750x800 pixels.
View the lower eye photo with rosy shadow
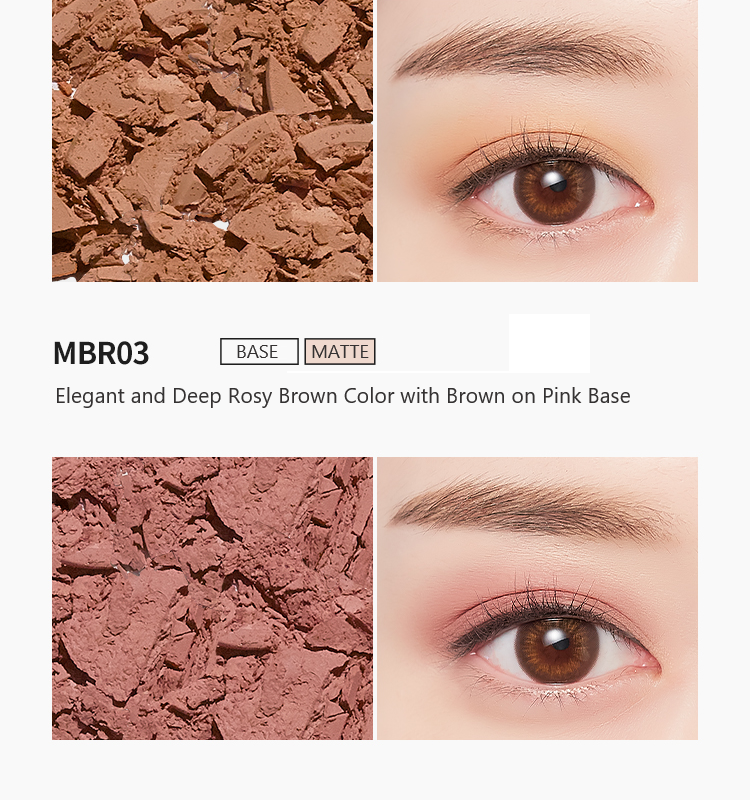click(x=537, y=598)
